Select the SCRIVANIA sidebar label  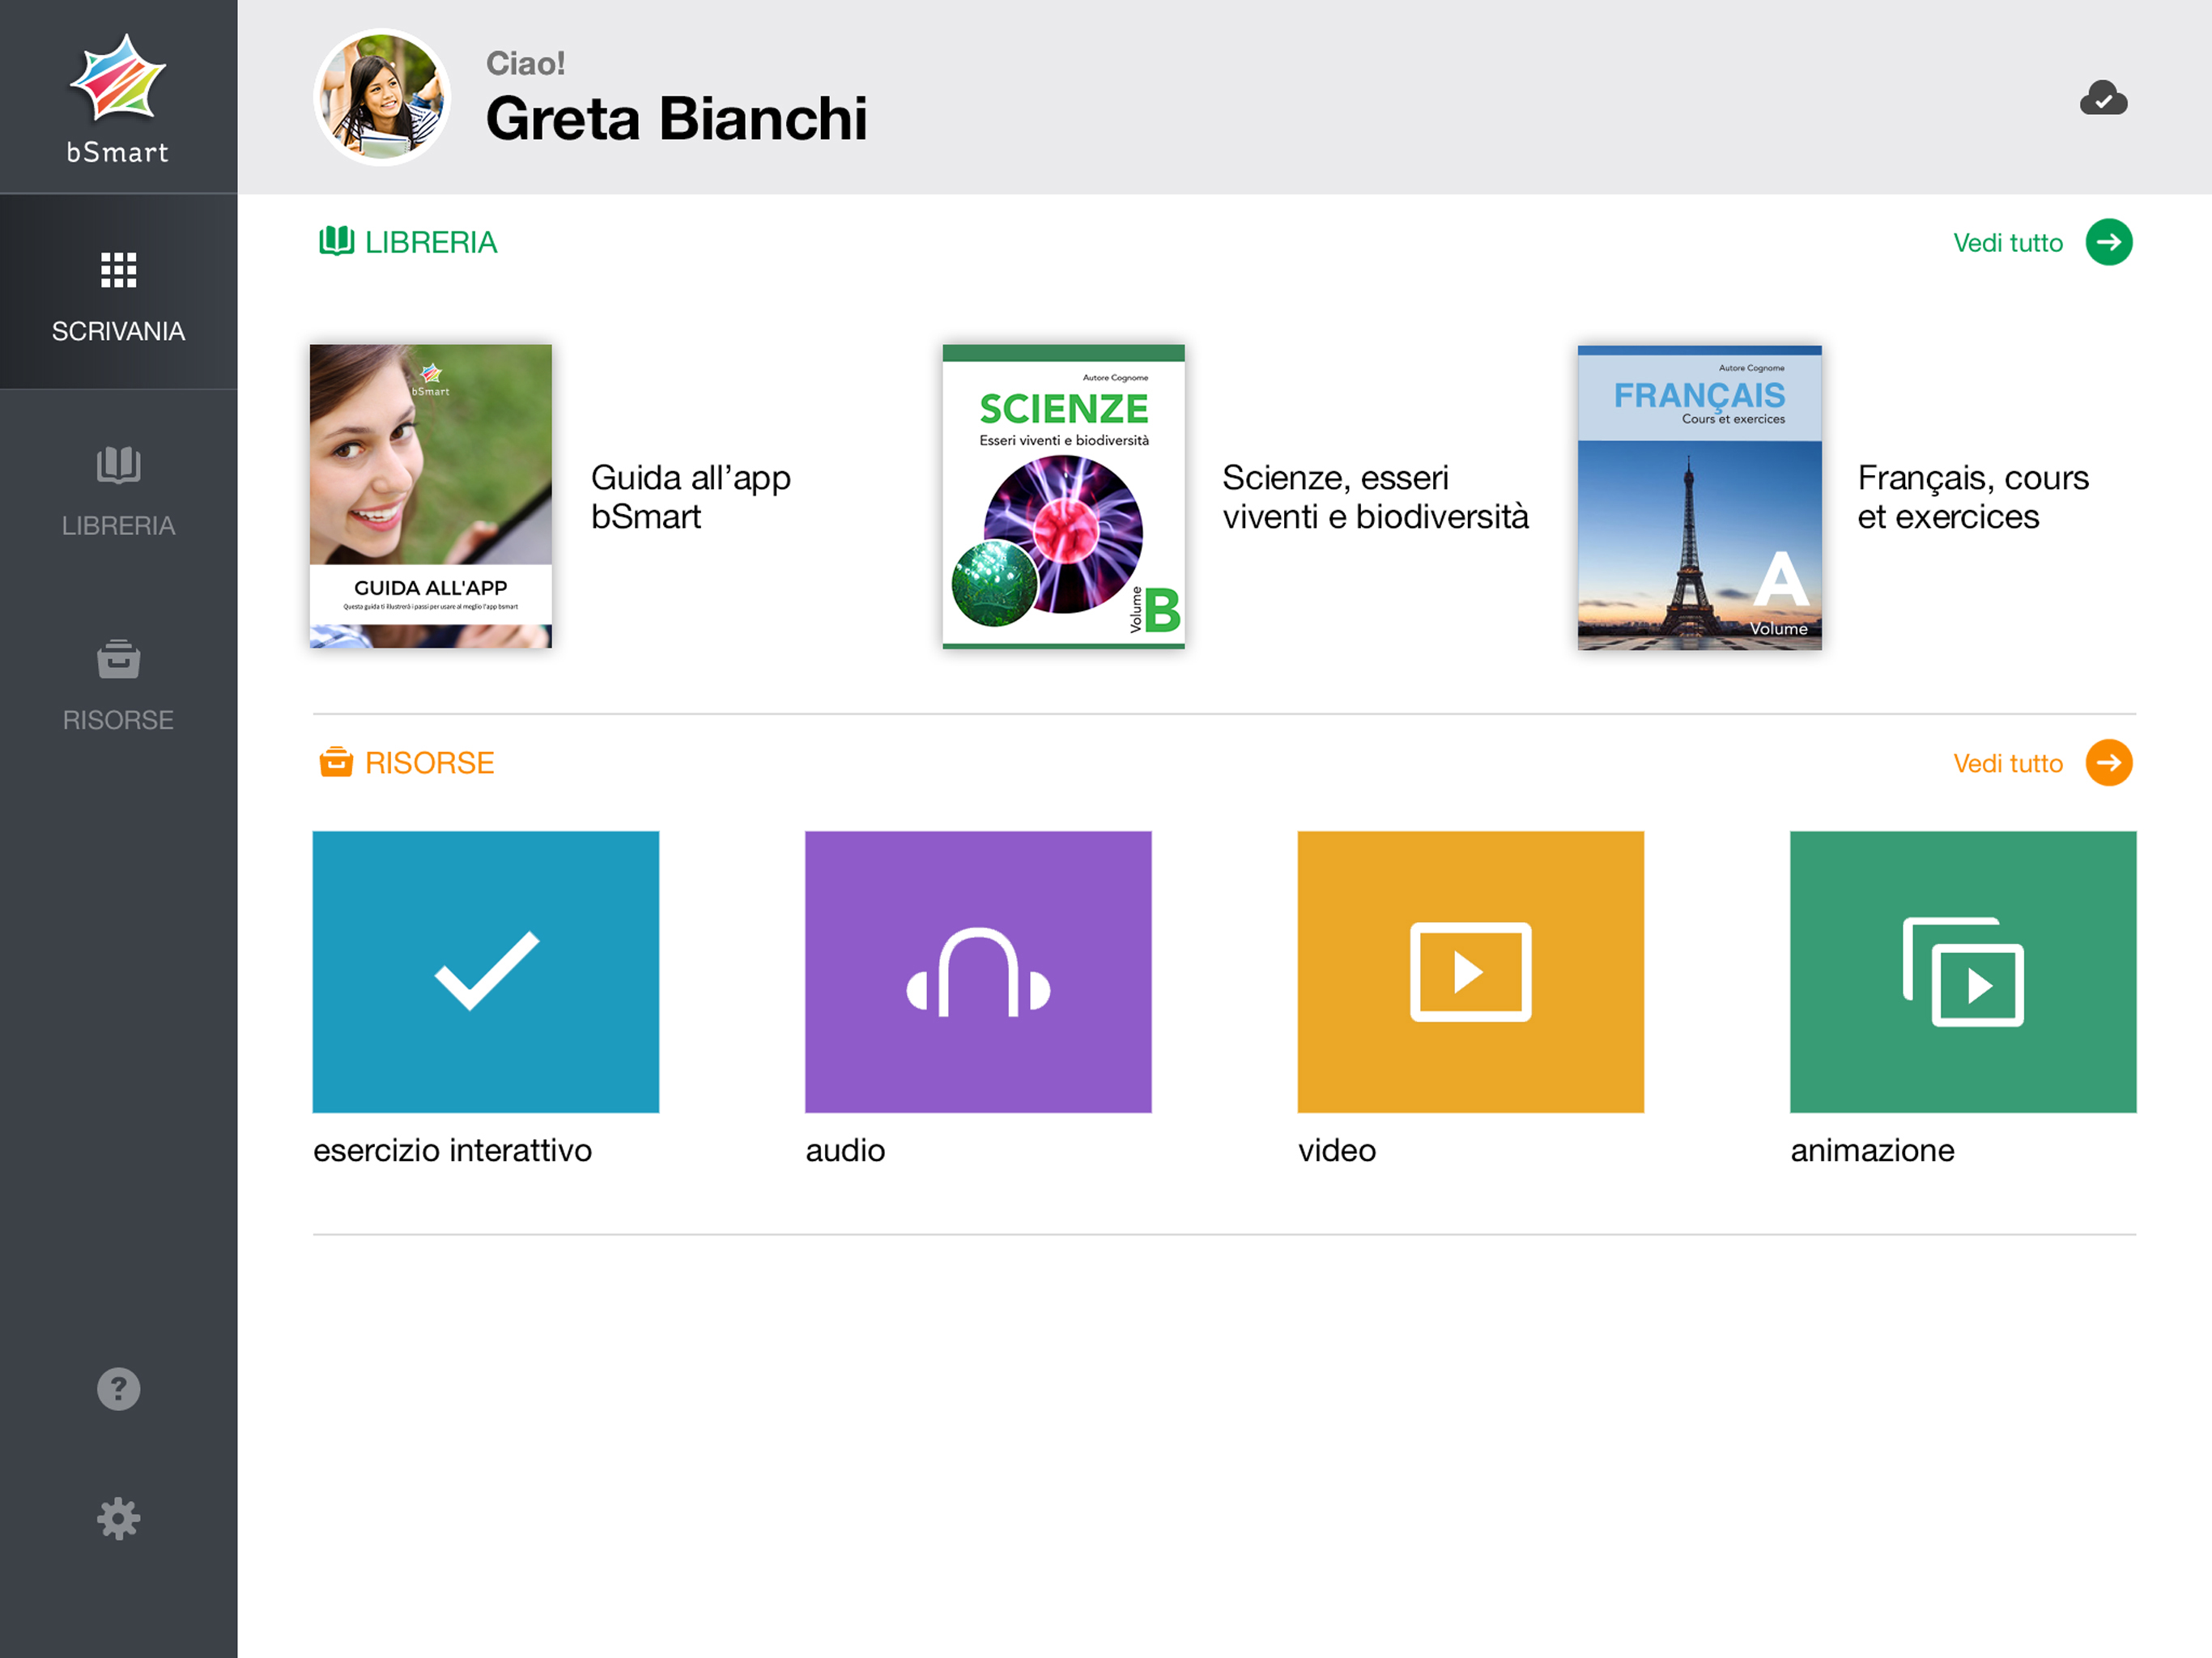pyautogui.click(x=118, y=331)
